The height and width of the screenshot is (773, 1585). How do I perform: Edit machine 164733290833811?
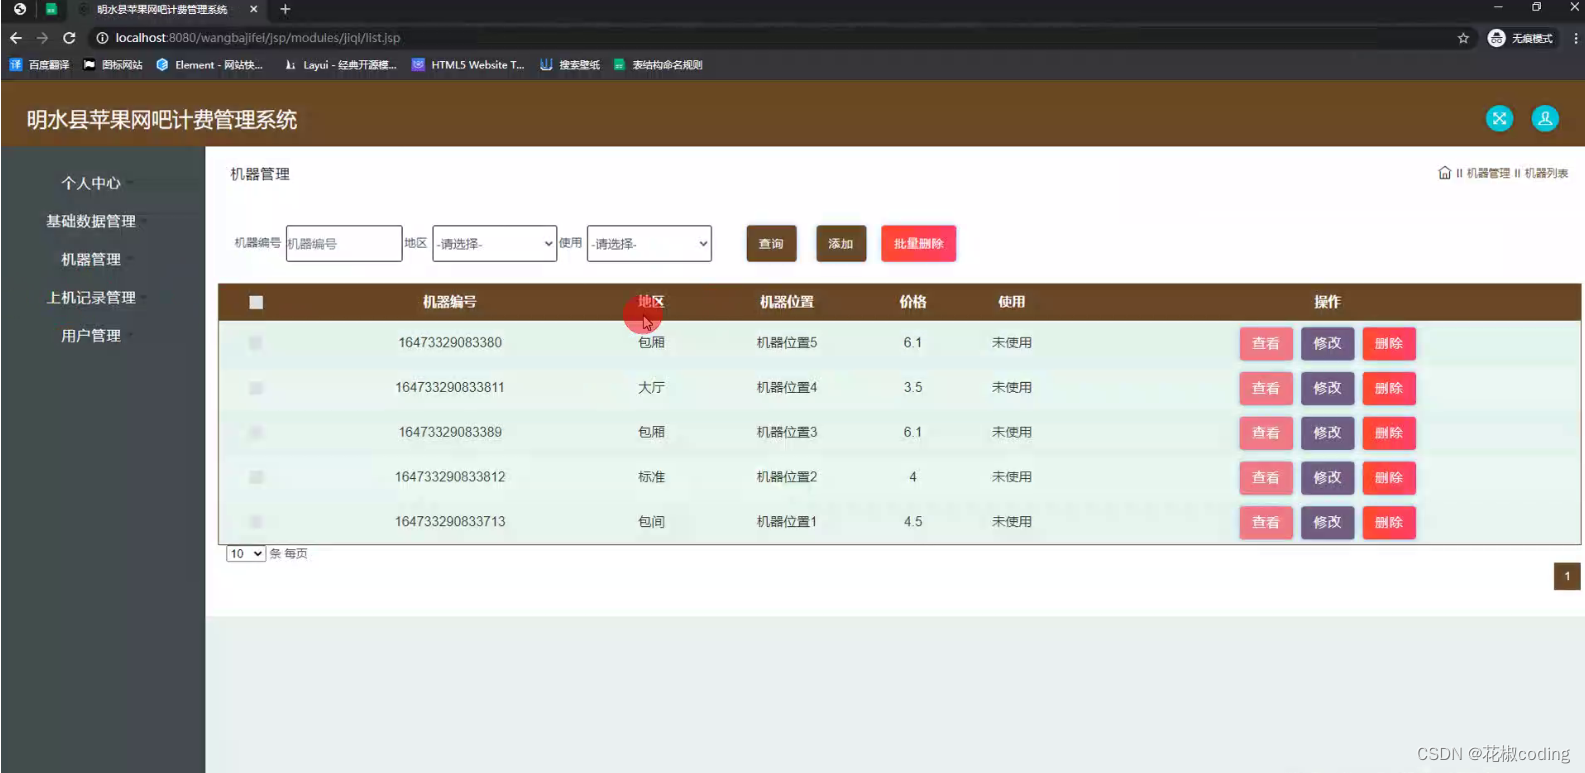[1327, 388]
